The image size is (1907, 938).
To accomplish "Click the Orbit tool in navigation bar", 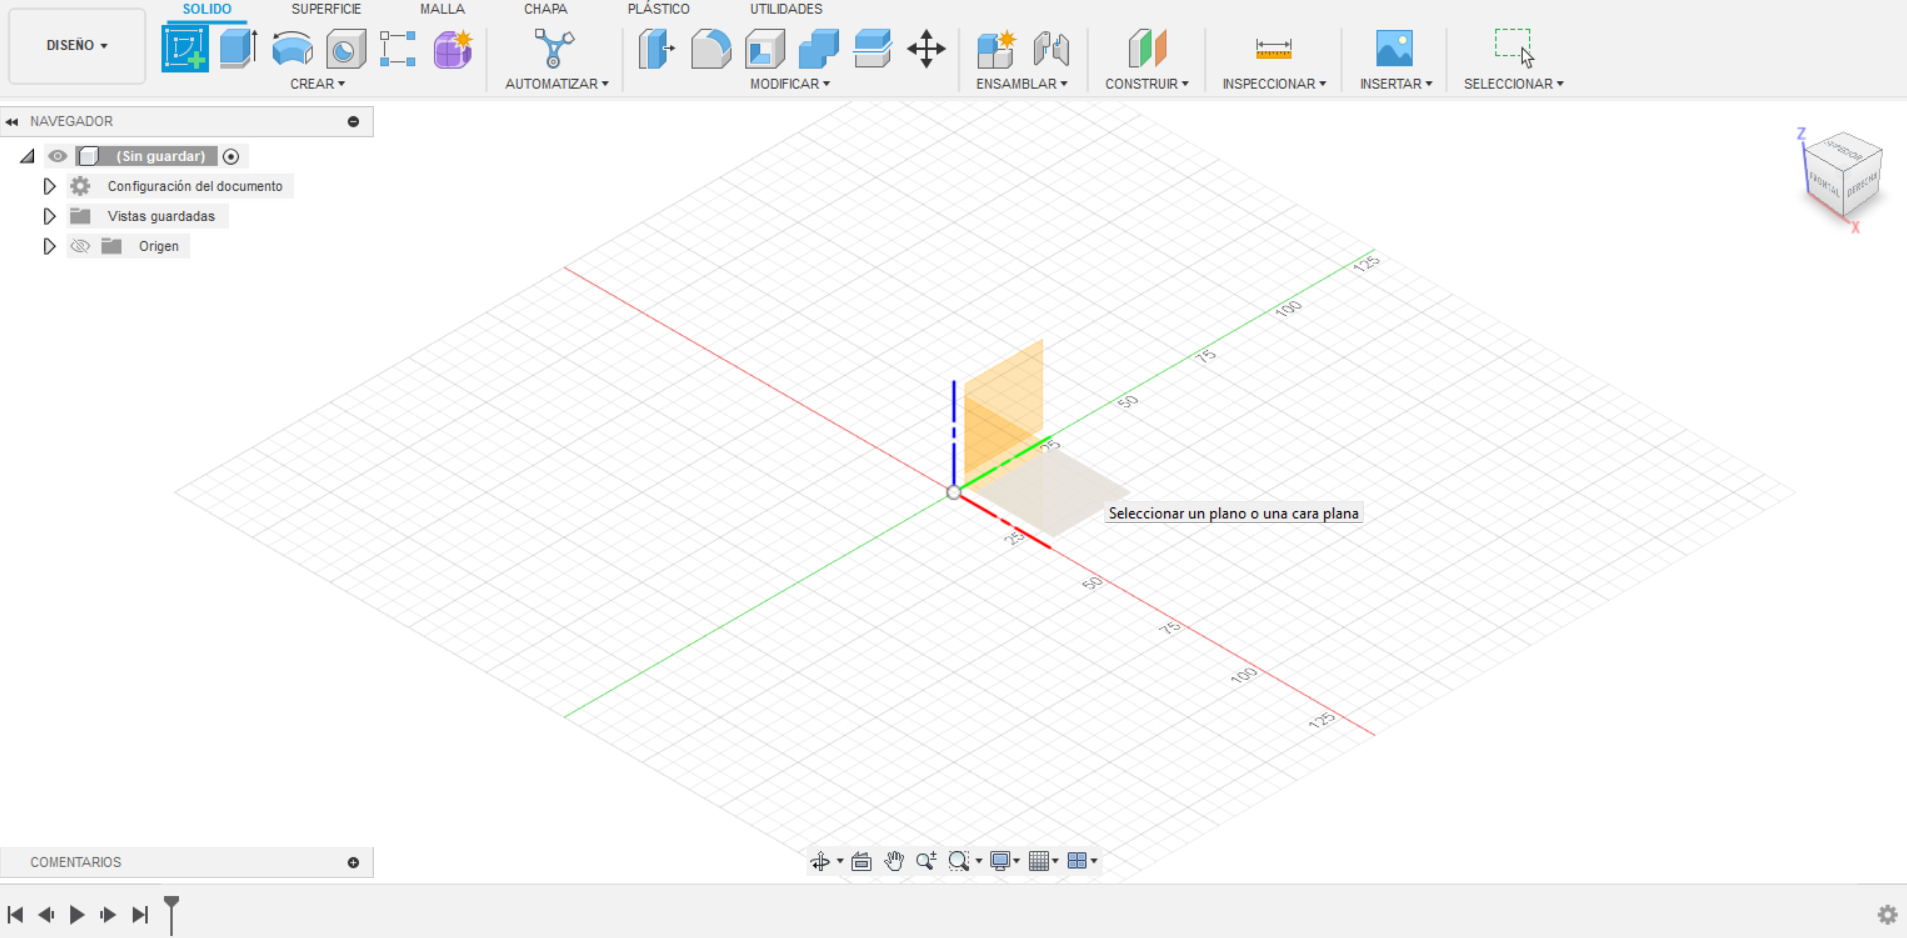I will (820, 861).
